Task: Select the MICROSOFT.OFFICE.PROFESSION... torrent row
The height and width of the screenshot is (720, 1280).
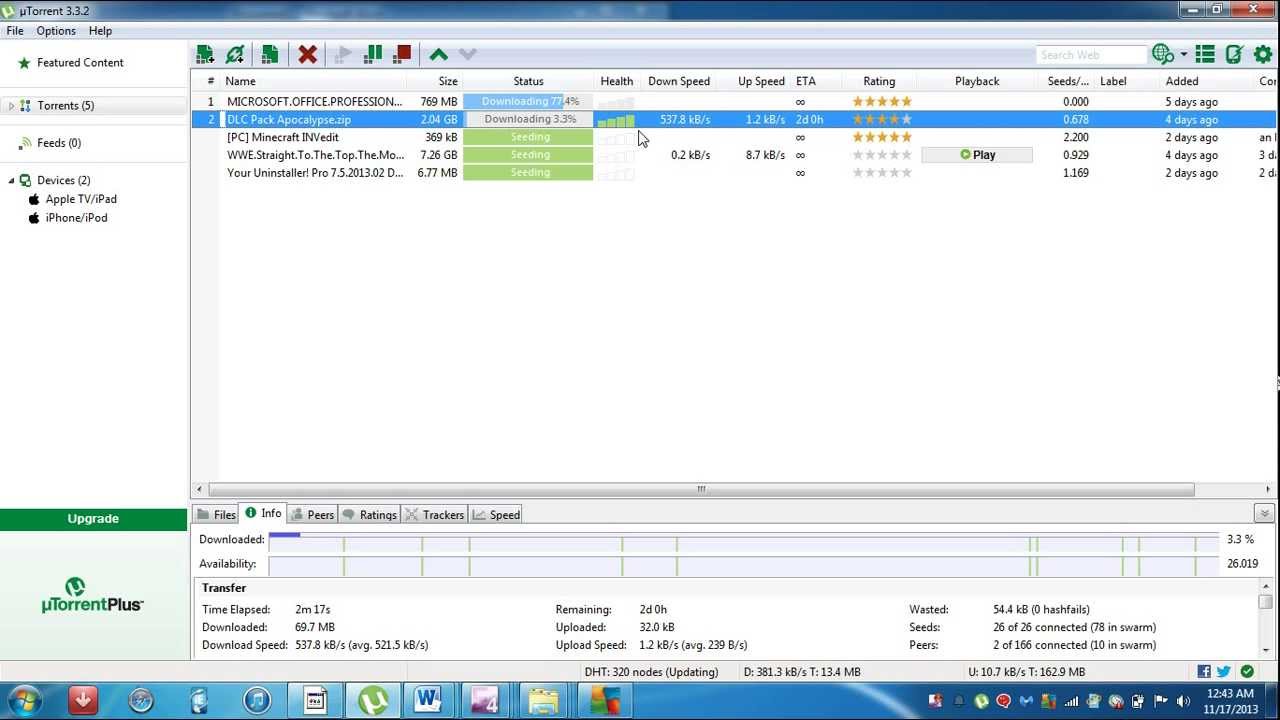Action: click(x=734, y=102)
